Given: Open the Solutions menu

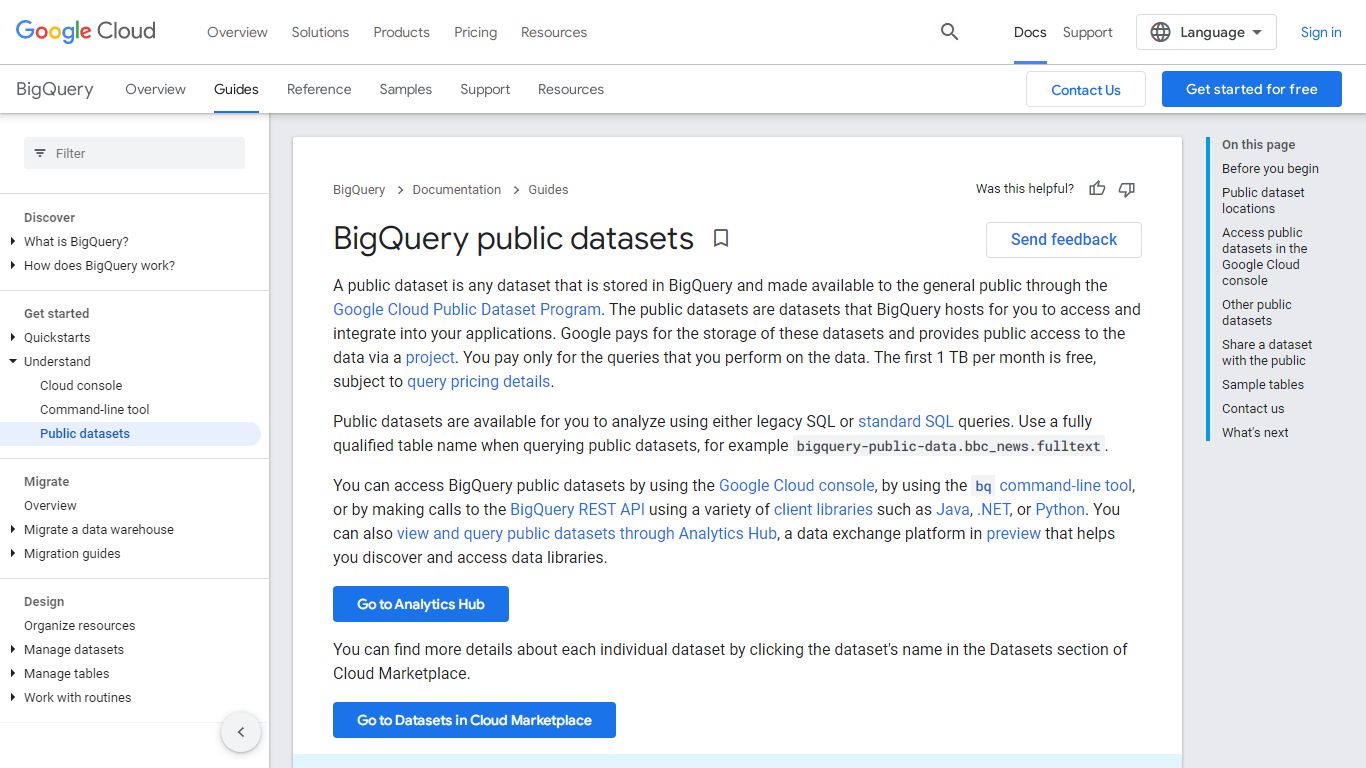Looking at the screenshot, I should [x=320, y=32].
